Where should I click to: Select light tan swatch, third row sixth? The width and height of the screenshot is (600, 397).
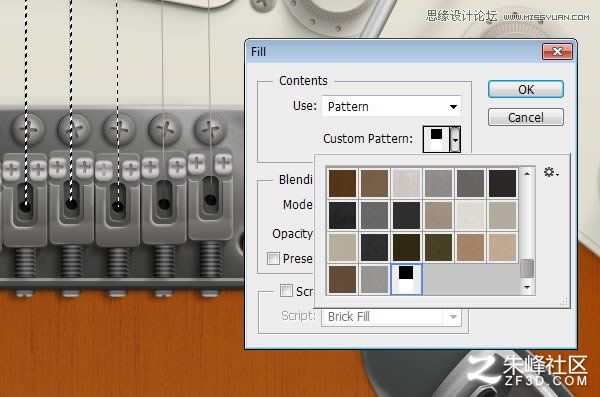click(502, 247)
